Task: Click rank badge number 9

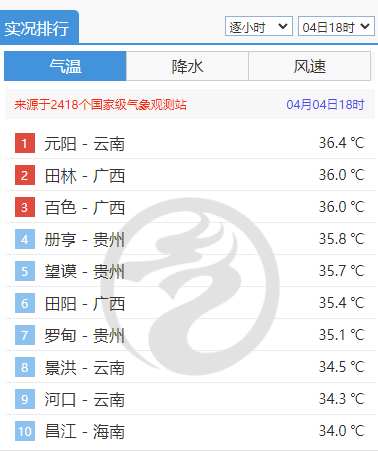Action: coord(25,399)
